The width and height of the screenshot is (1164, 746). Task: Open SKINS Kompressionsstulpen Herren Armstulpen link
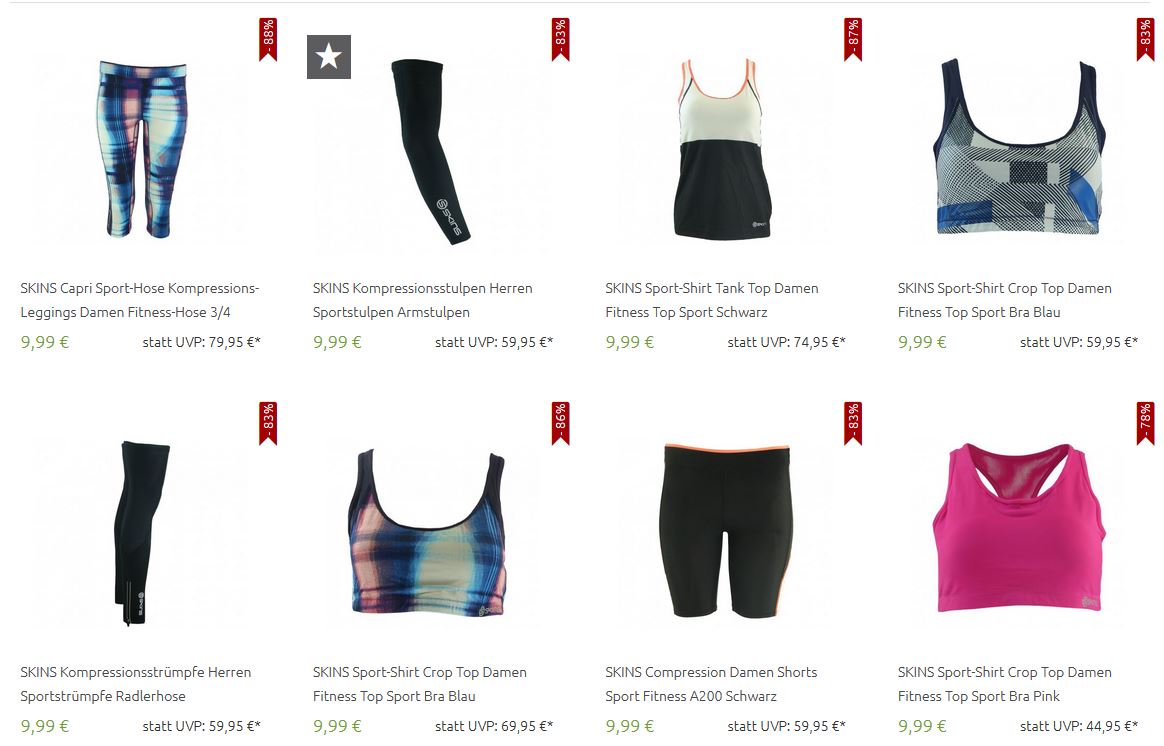click(422, 300)
